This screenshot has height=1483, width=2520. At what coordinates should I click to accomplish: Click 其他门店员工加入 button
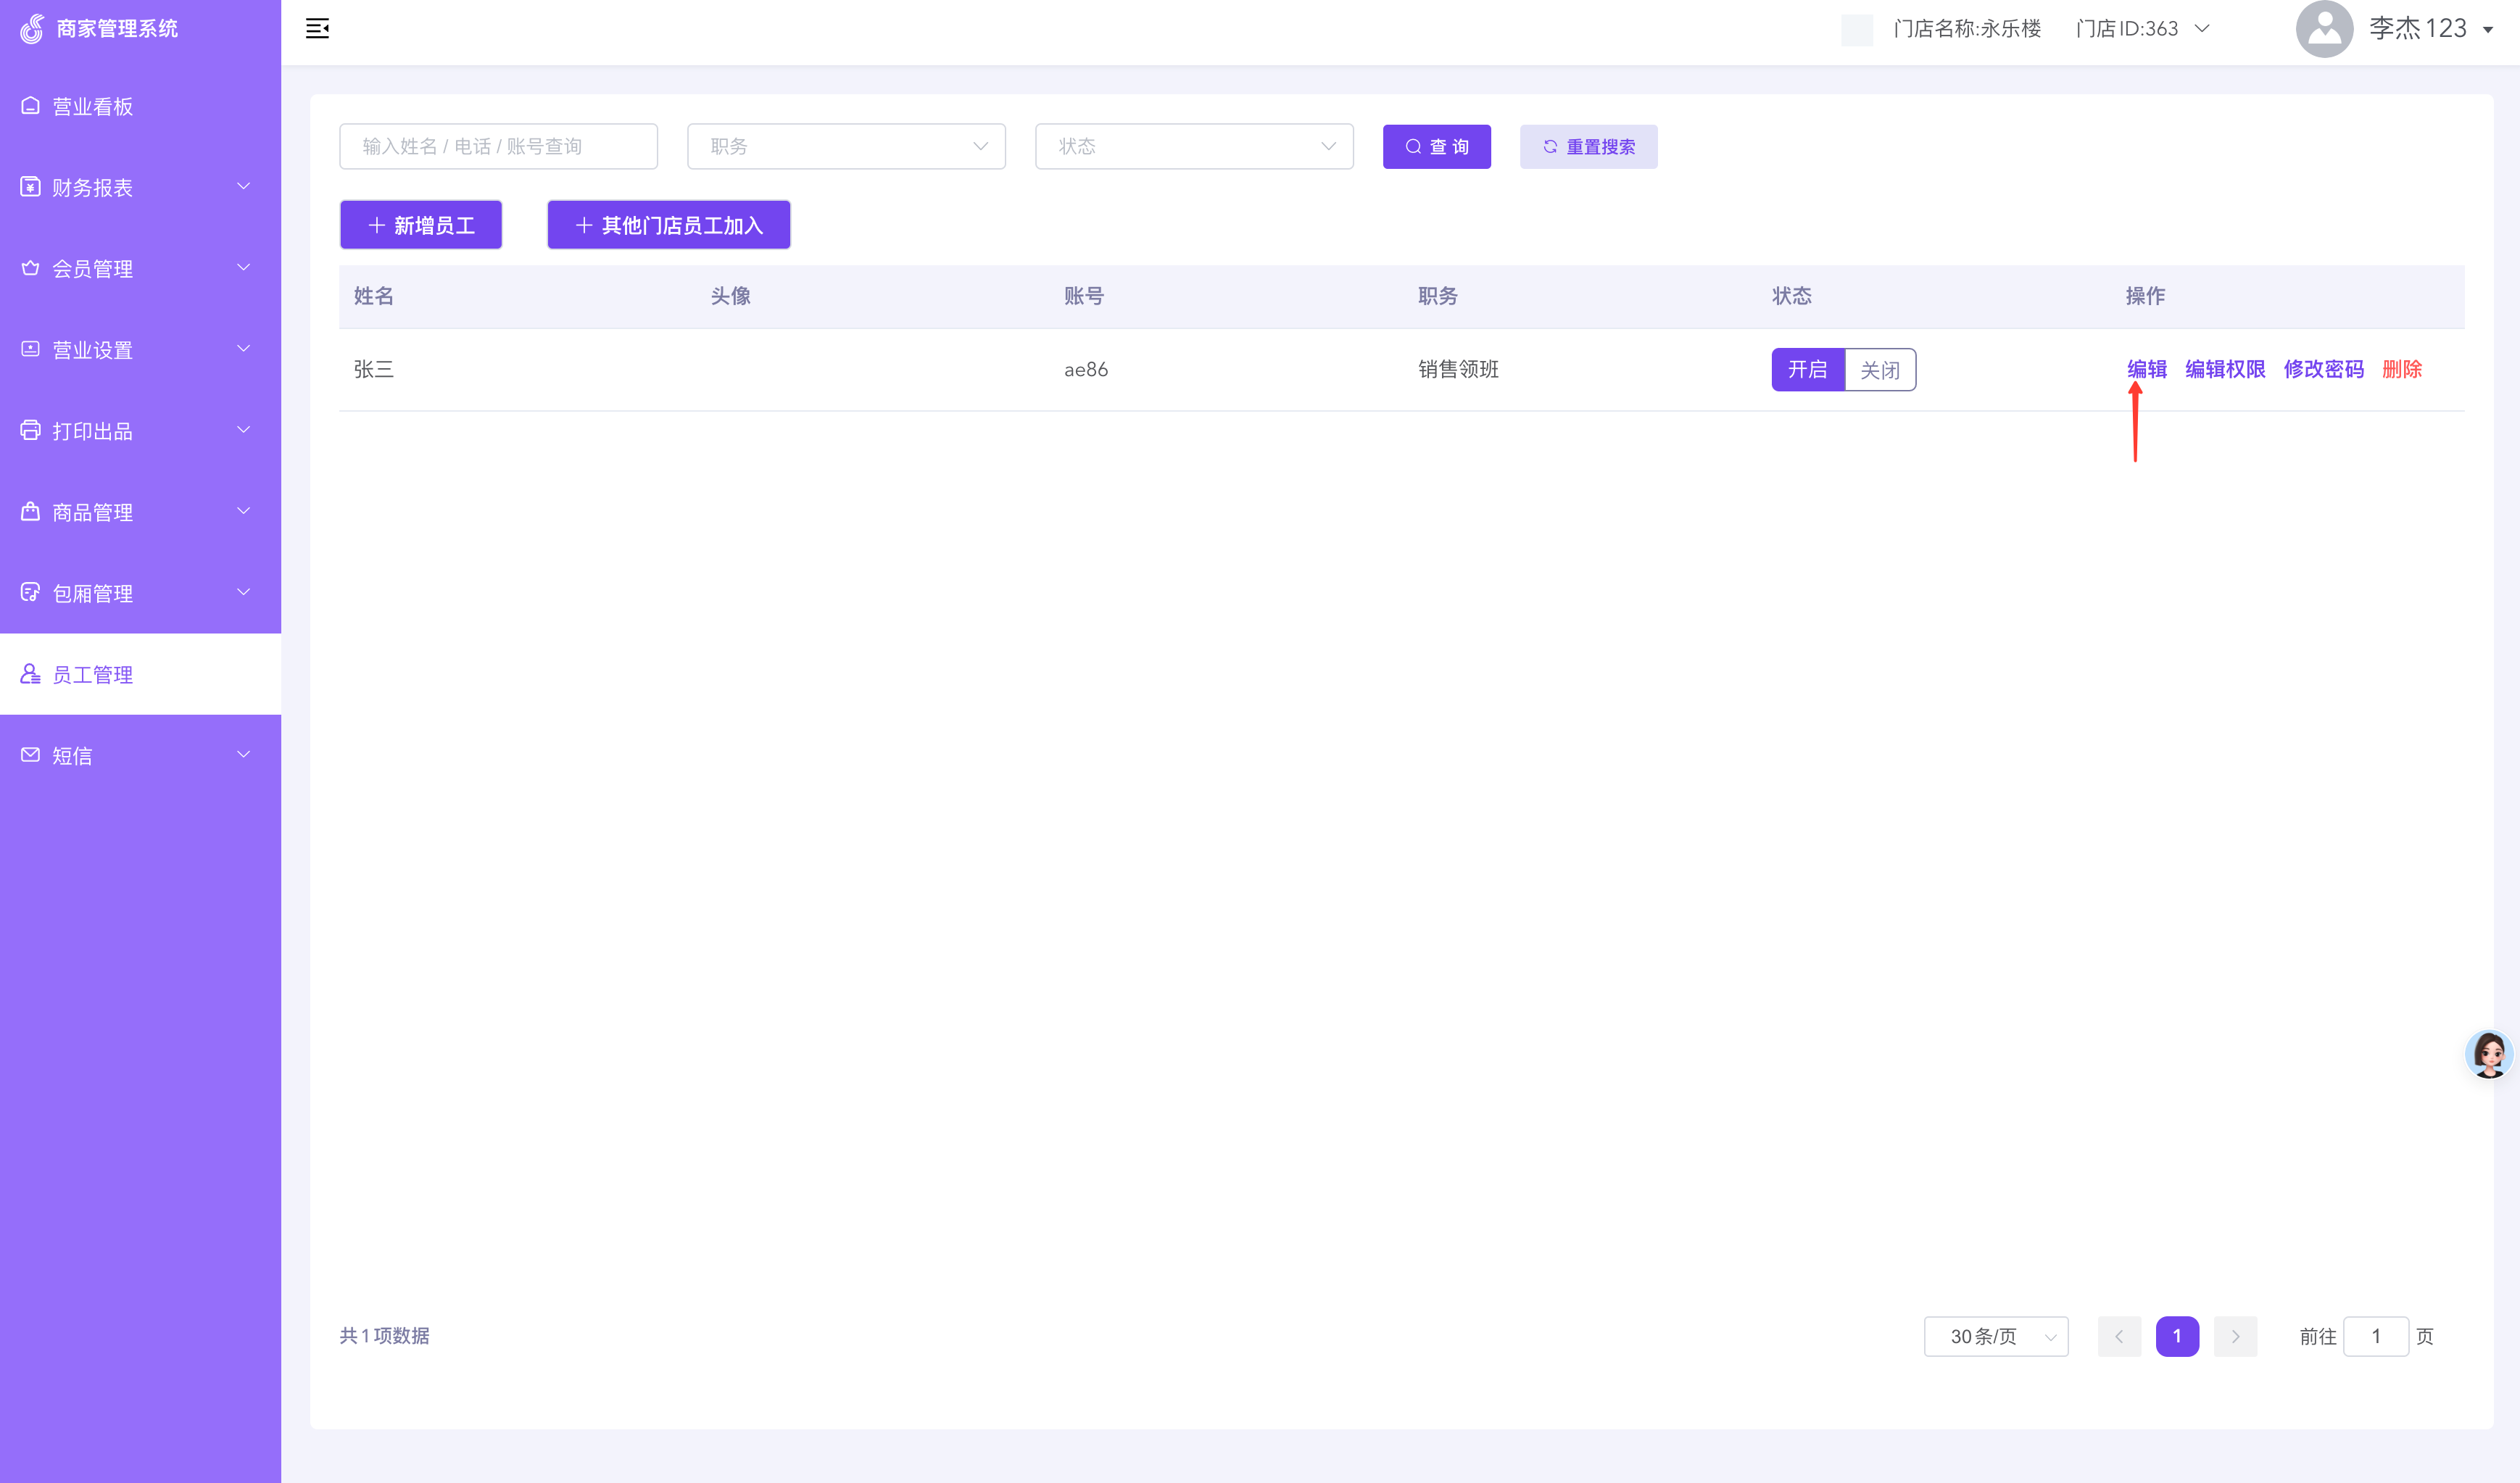[x=669, y=225]
